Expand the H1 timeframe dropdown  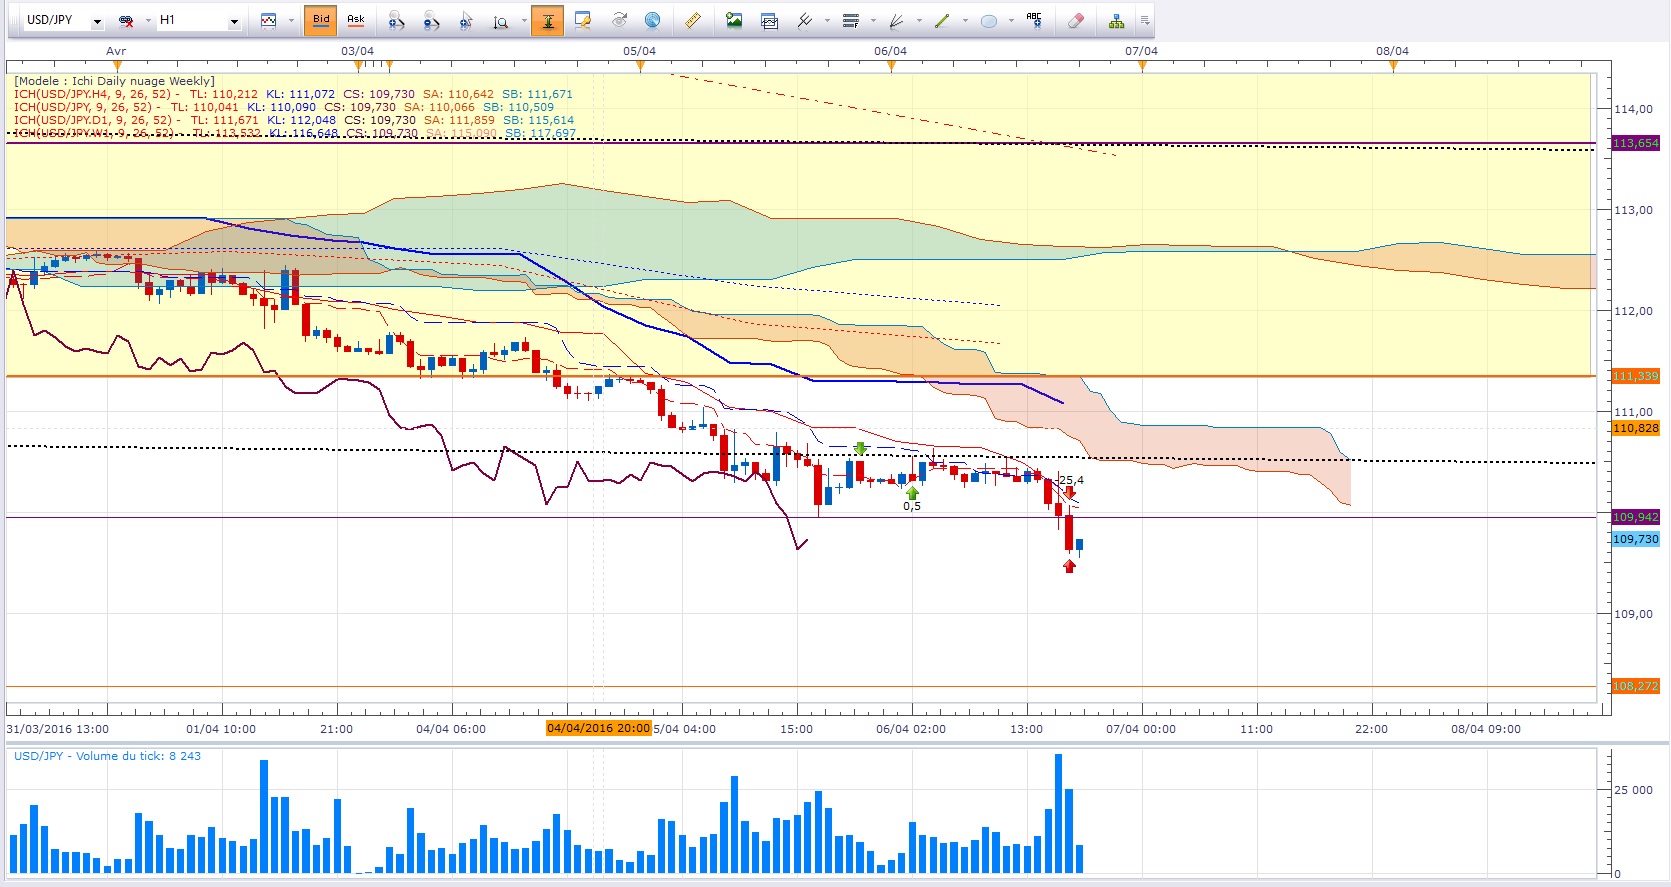pos(234,21)
